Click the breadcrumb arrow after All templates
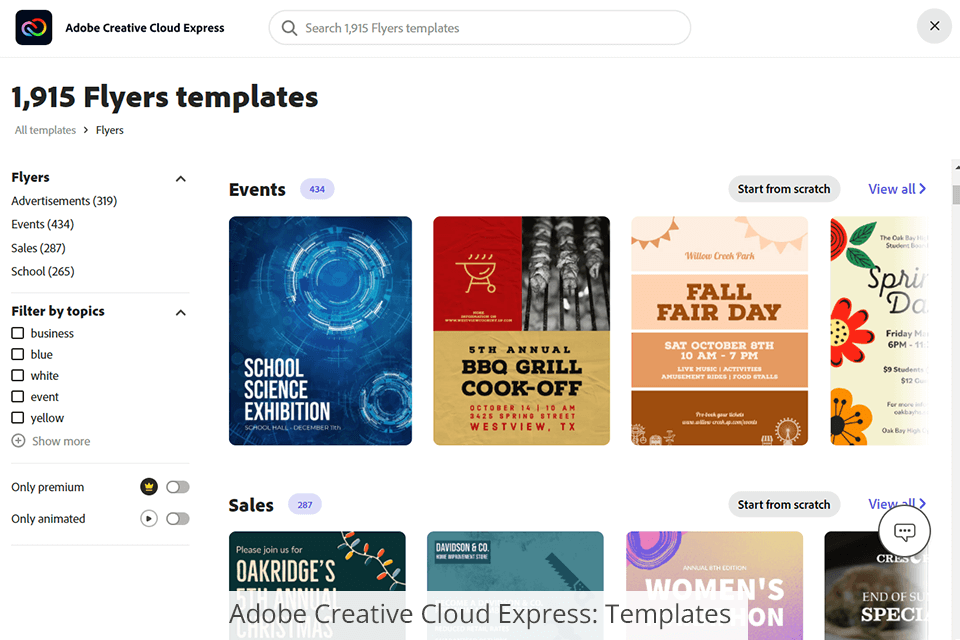Image resolution: width=960 pixels, height=640 pixels. [x=86, y=130]
